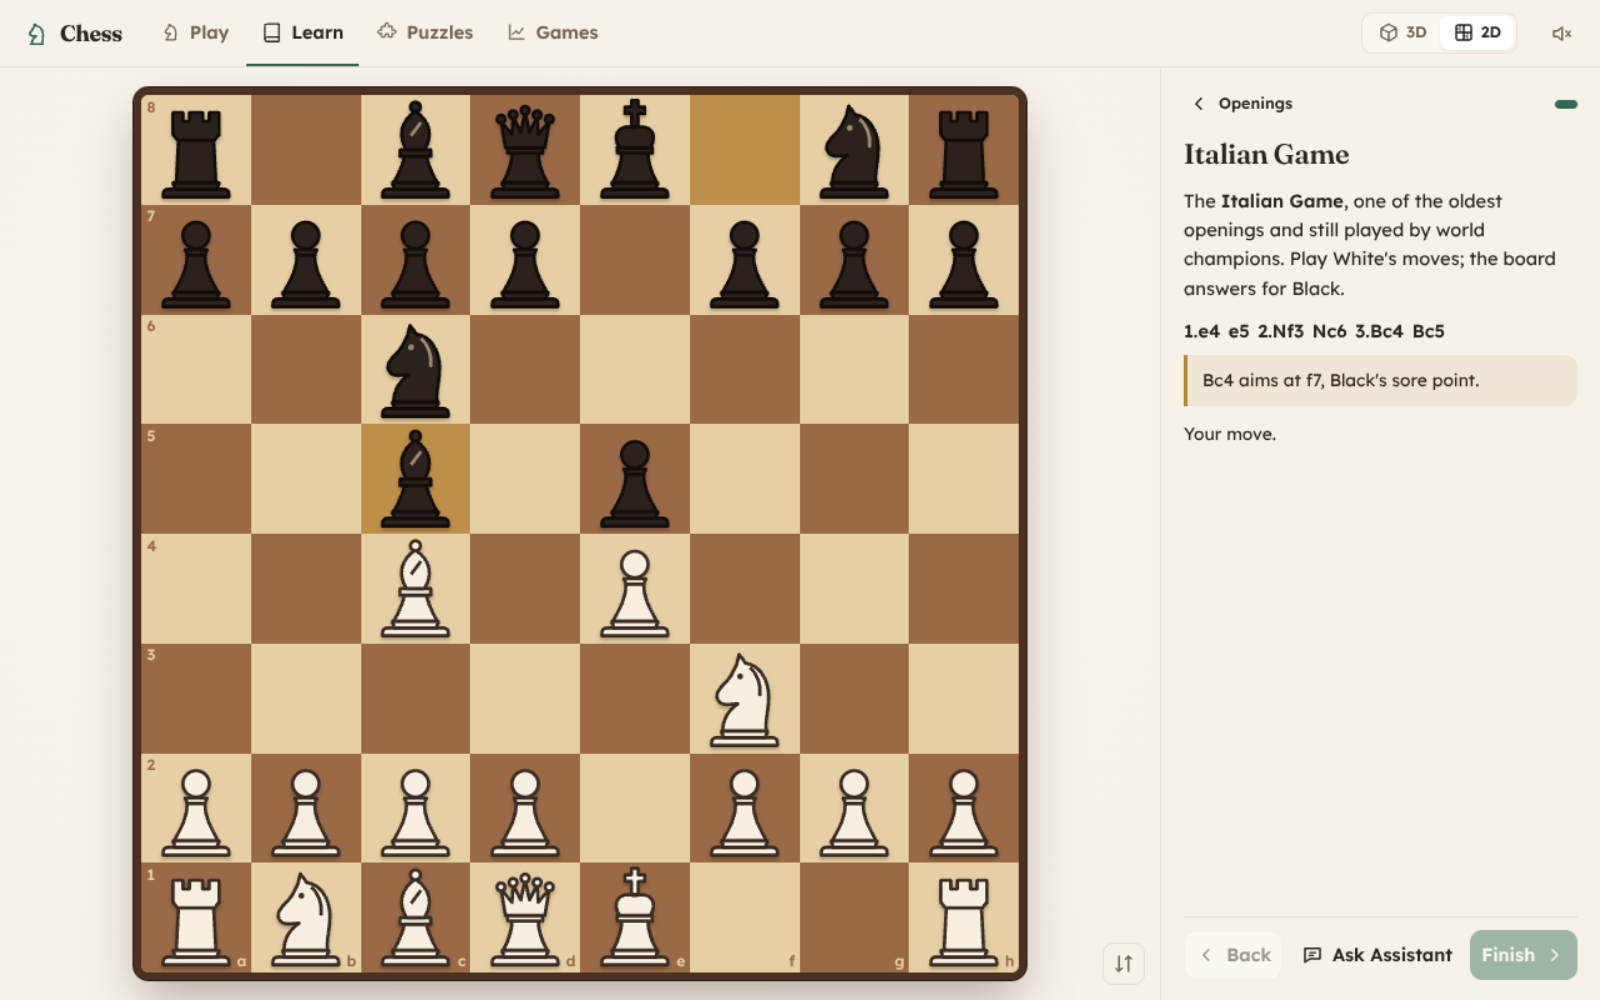The image size is (1600, 1000).
Task: Click the hint 'Bc4 aims at f7' note
Action: coord(1380,380)
